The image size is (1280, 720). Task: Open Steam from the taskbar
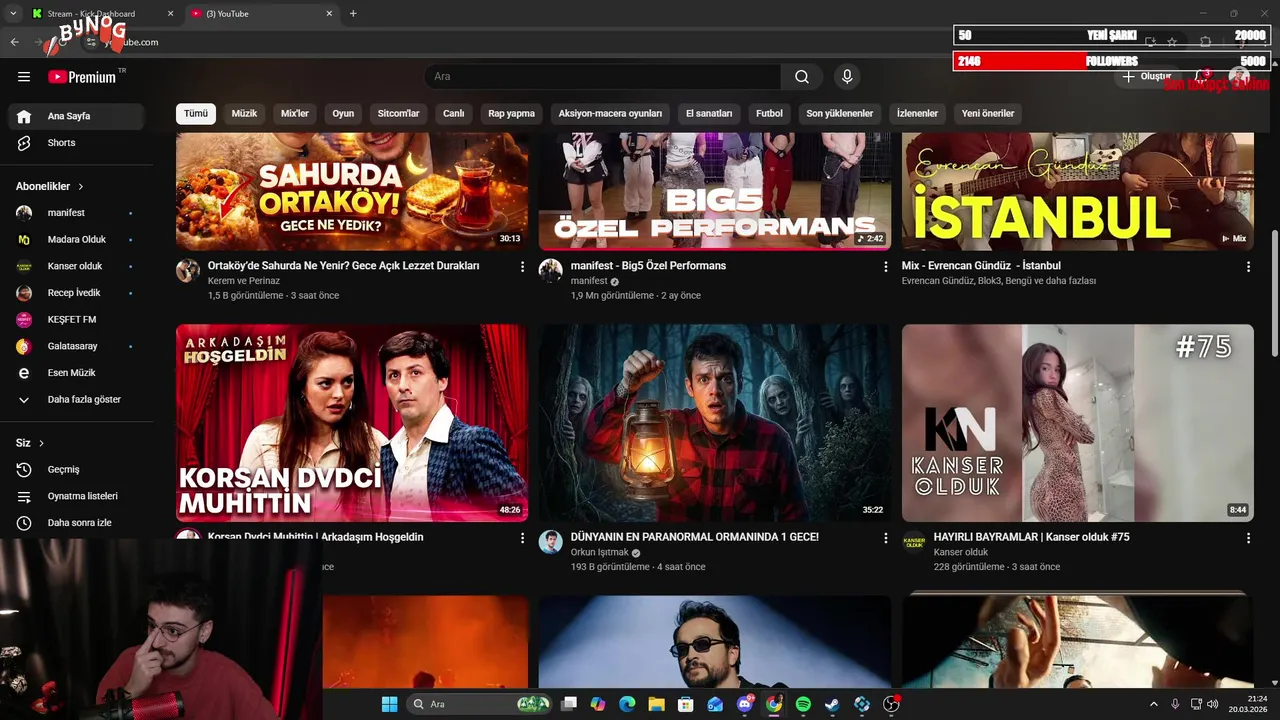832,704
